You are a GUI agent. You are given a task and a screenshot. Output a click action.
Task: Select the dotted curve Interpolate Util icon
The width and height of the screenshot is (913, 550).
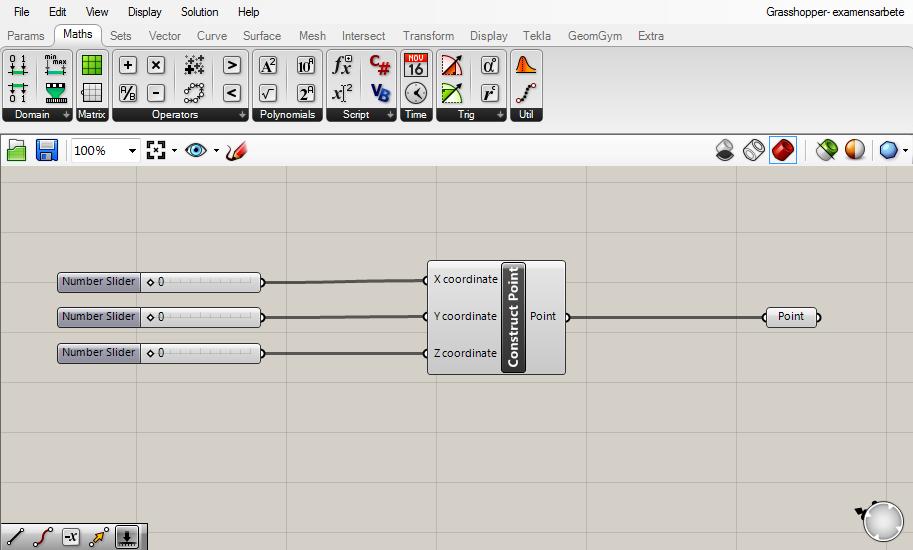click(x=526, y=93)
